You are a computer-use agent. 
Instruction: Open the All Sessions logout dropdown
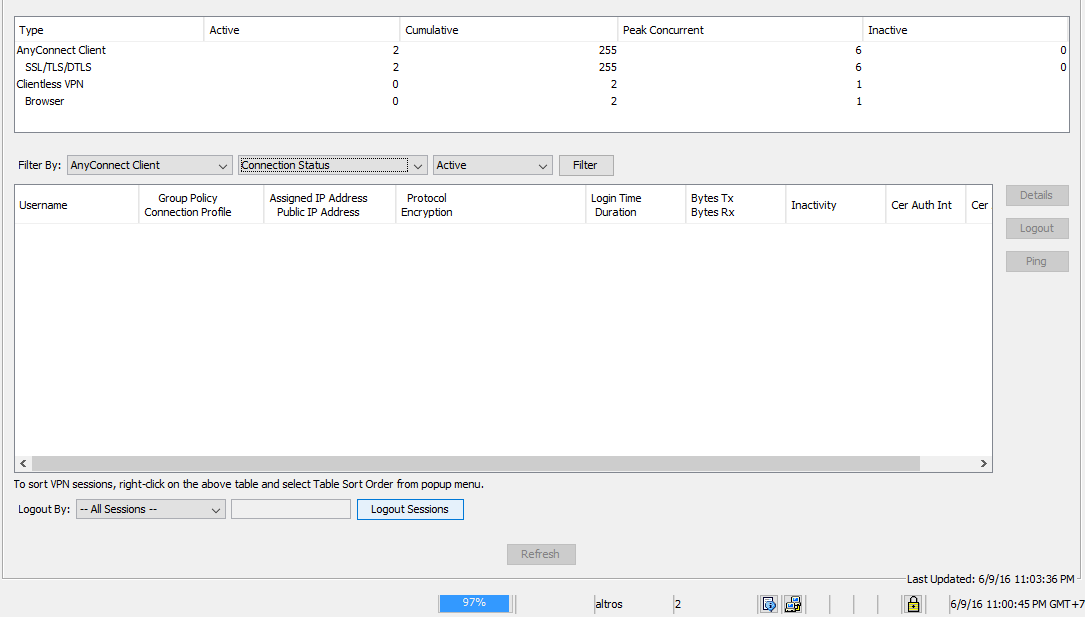tap(151, 509)
